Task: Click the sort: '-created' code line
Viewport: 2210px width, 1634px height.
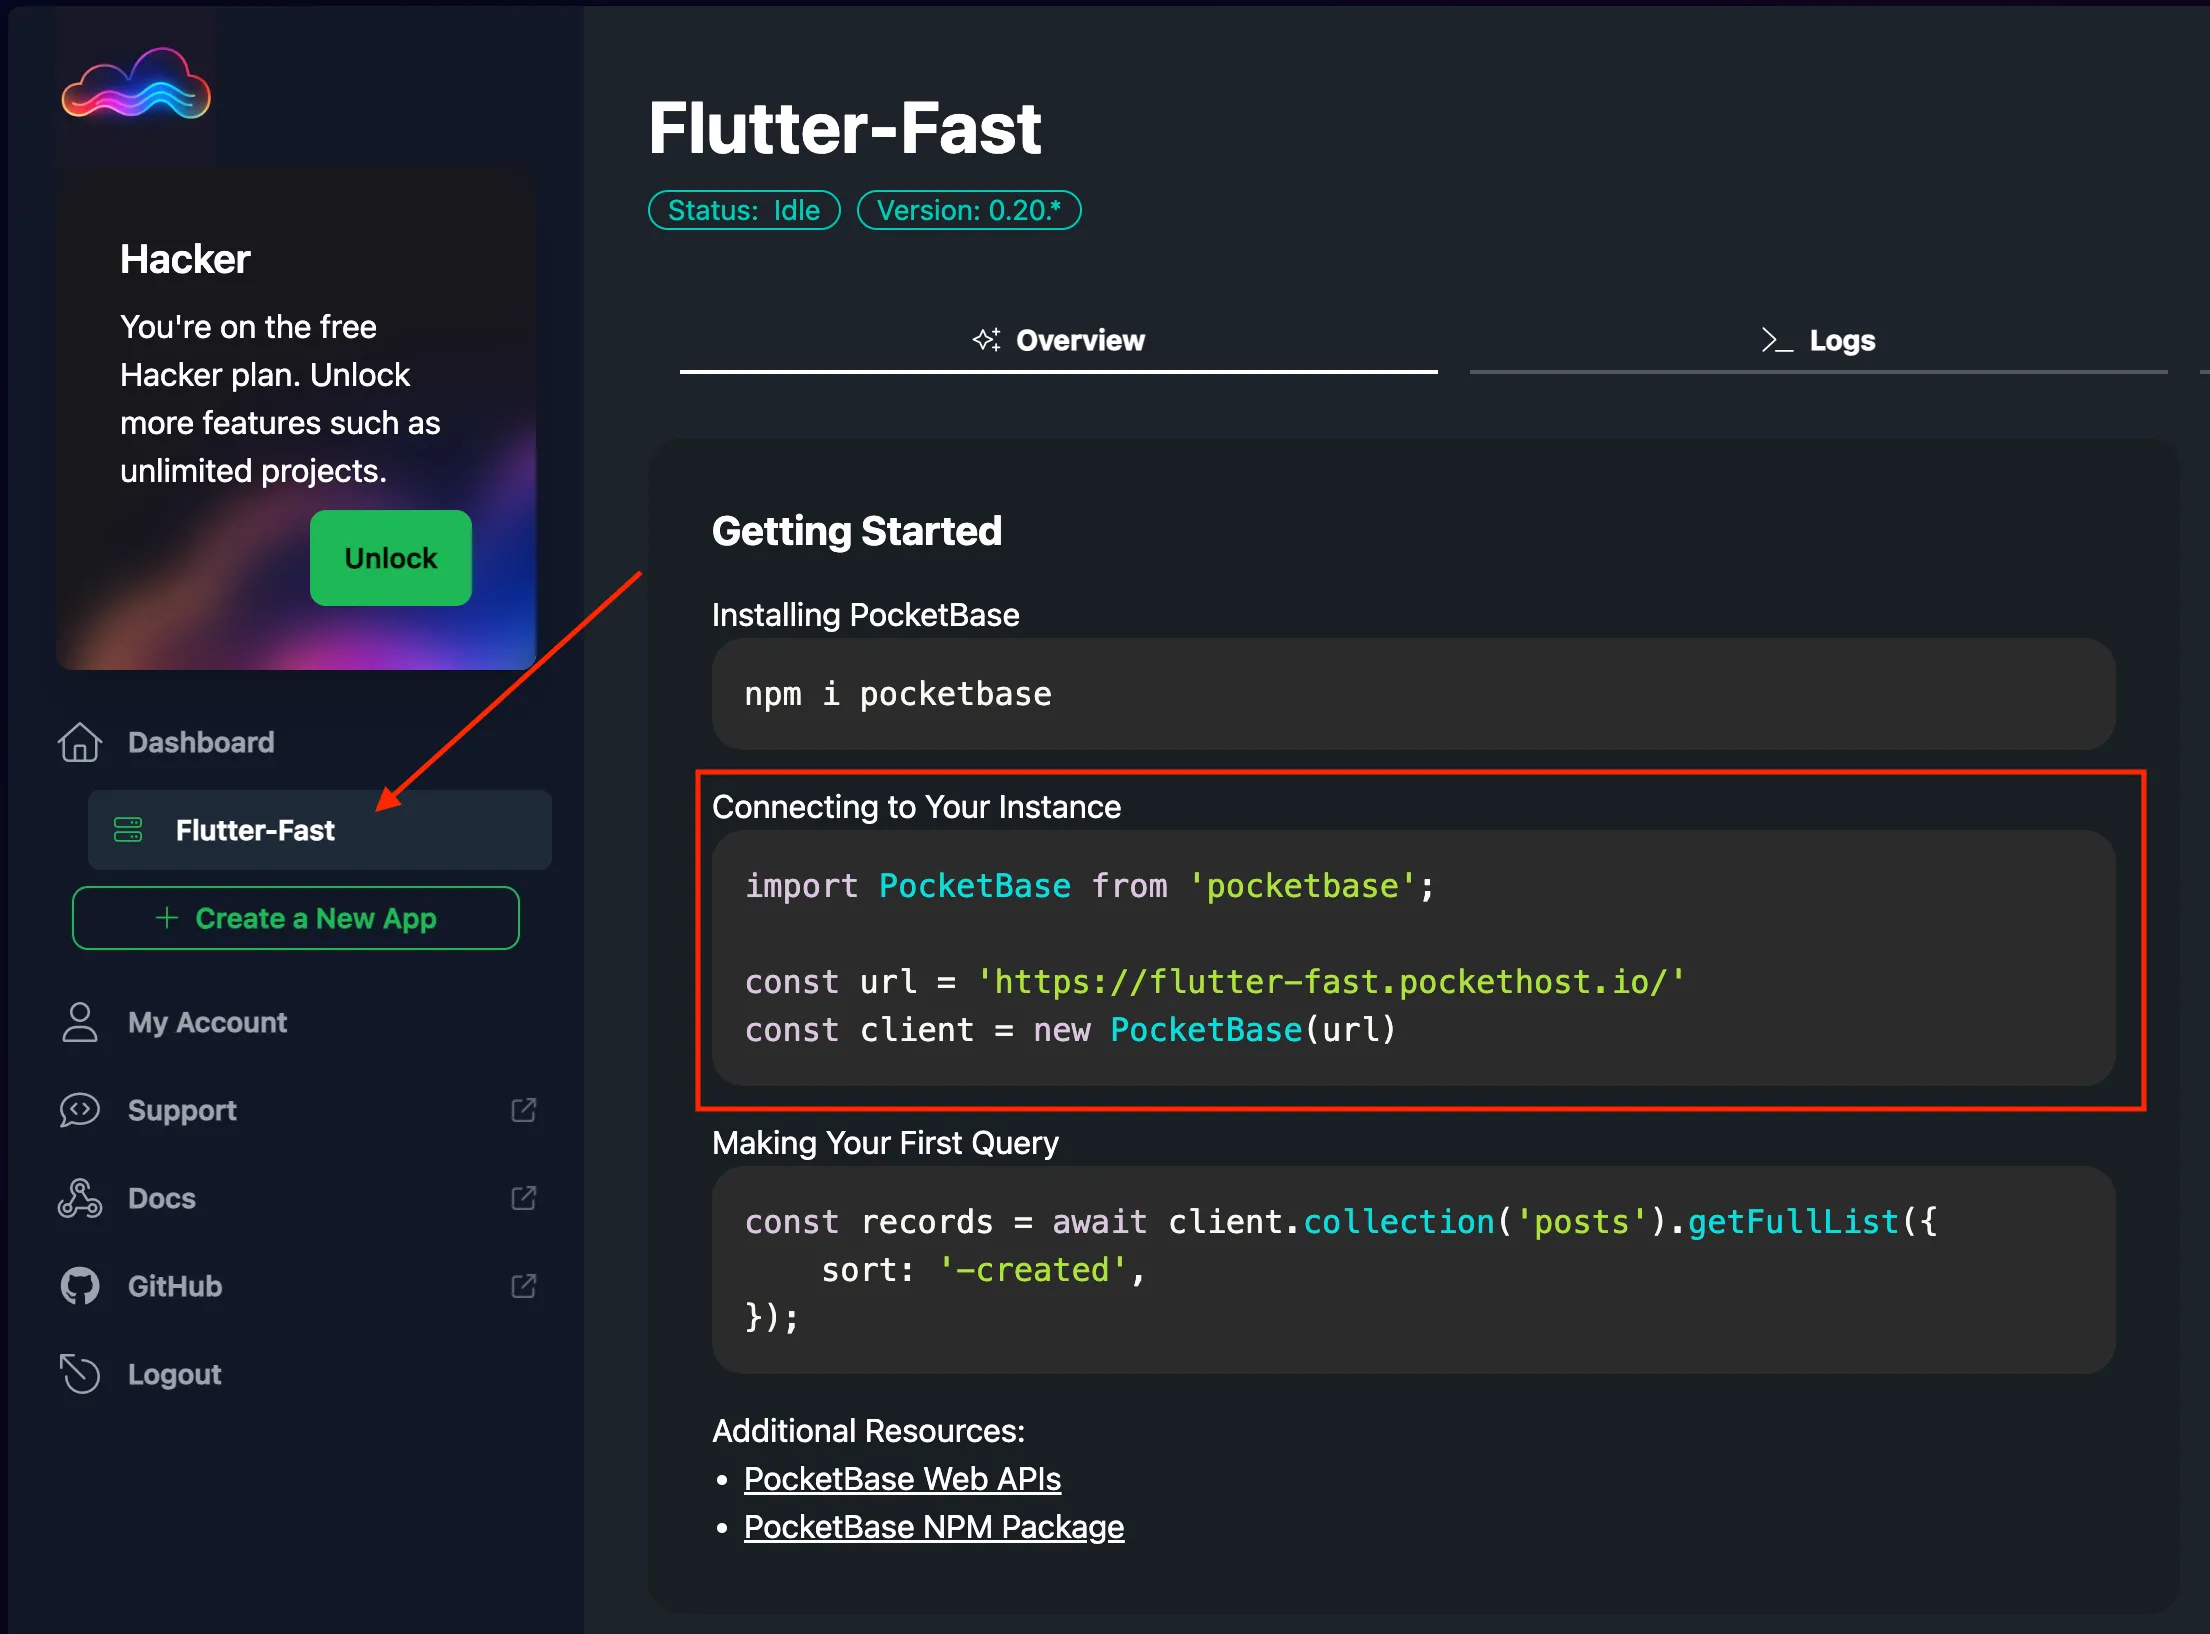Action: tap(983, 1270)
